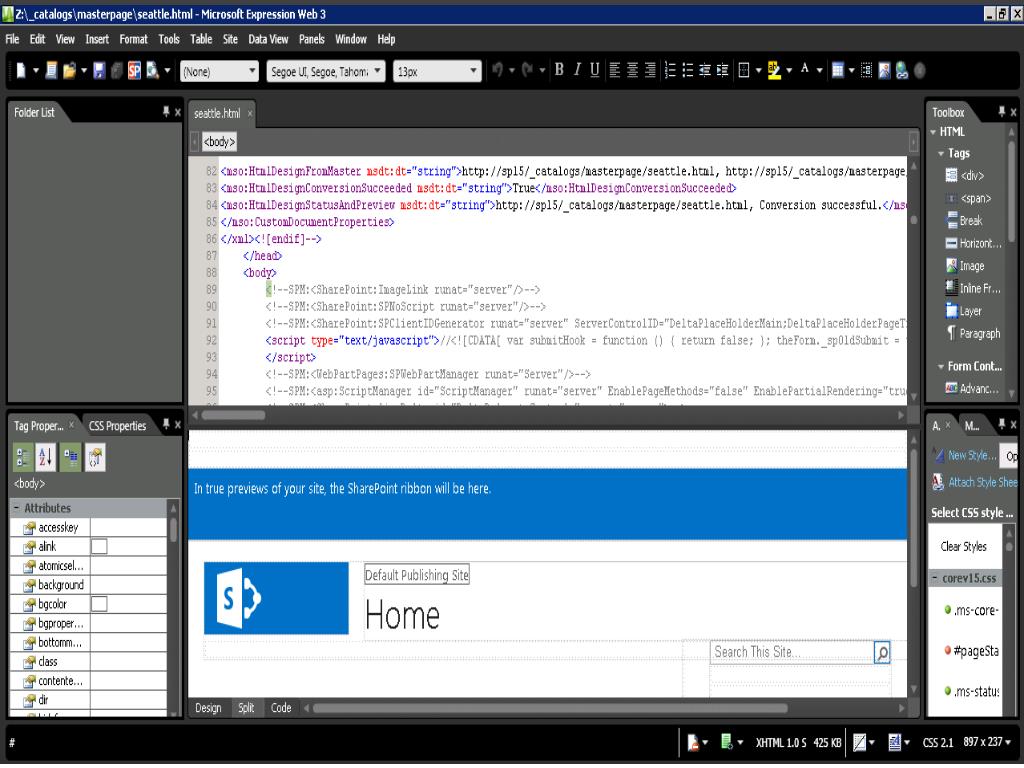Open the Data View menu
The width and height of the screenshot is (1024, 768).
pyautogui.click(x=268, y=39)
